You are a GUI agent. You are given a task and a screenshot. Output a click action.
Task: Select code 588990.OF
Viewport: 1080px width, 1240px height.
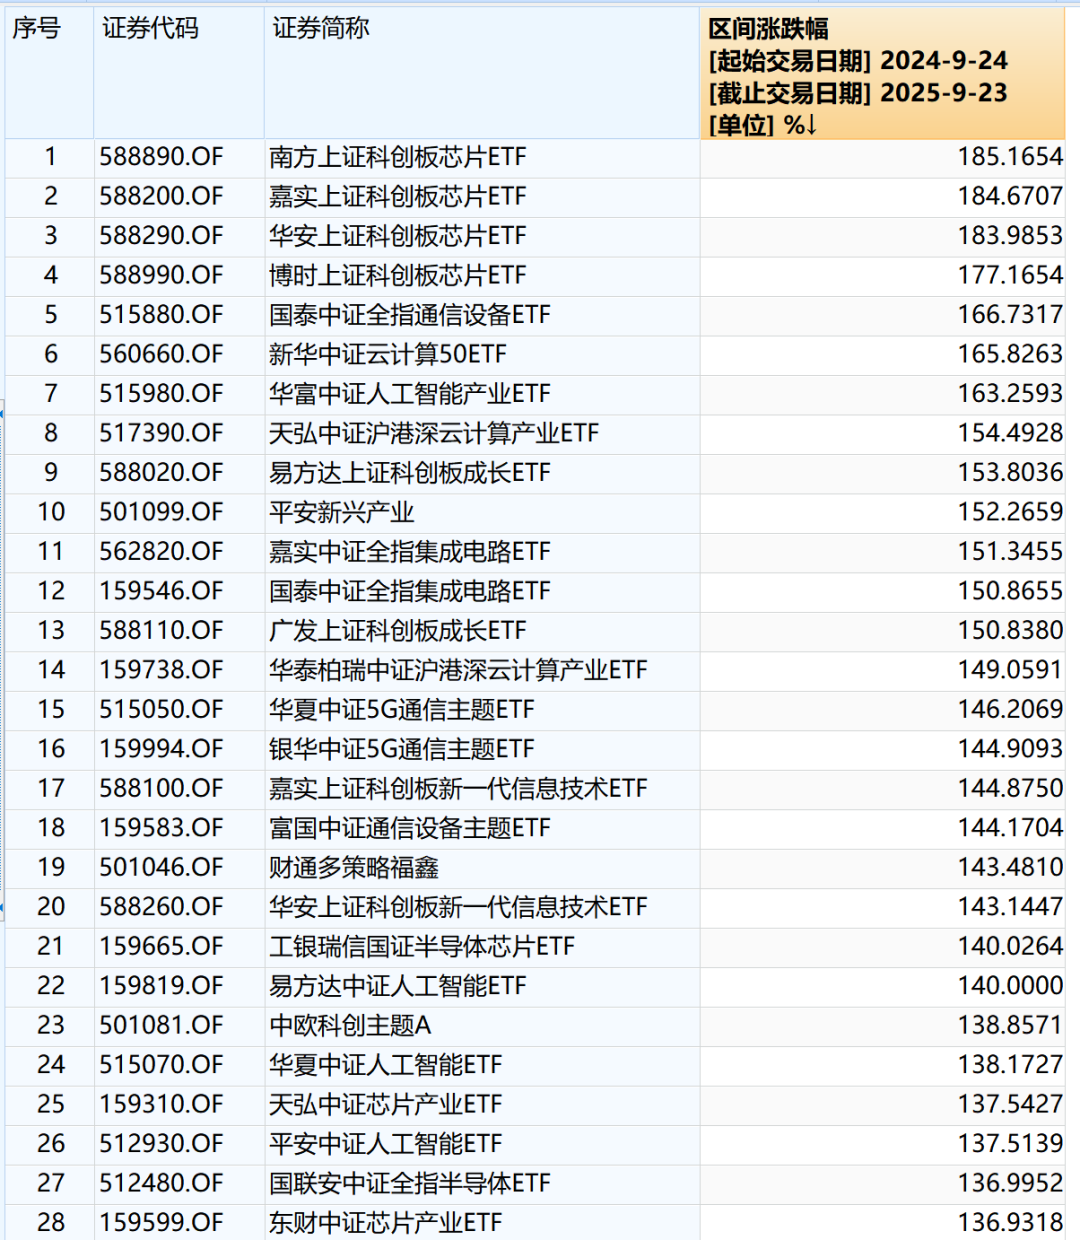click(161, 275)
